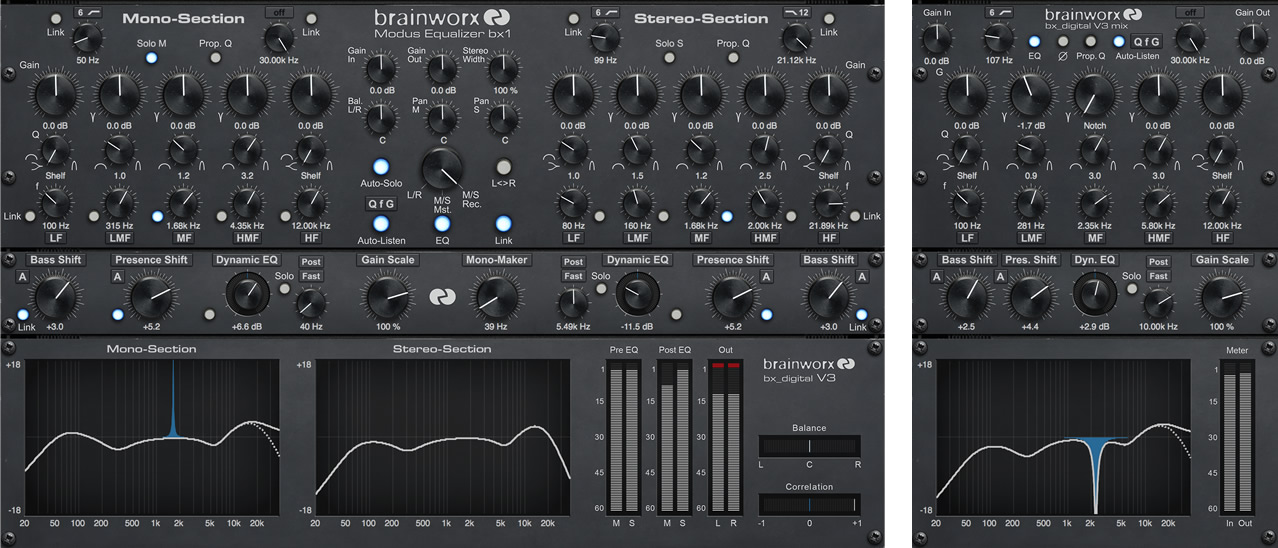Click the Stereo-Section HF band button
Viewport: 1278px width, 548px height.
tap(828, 239)
